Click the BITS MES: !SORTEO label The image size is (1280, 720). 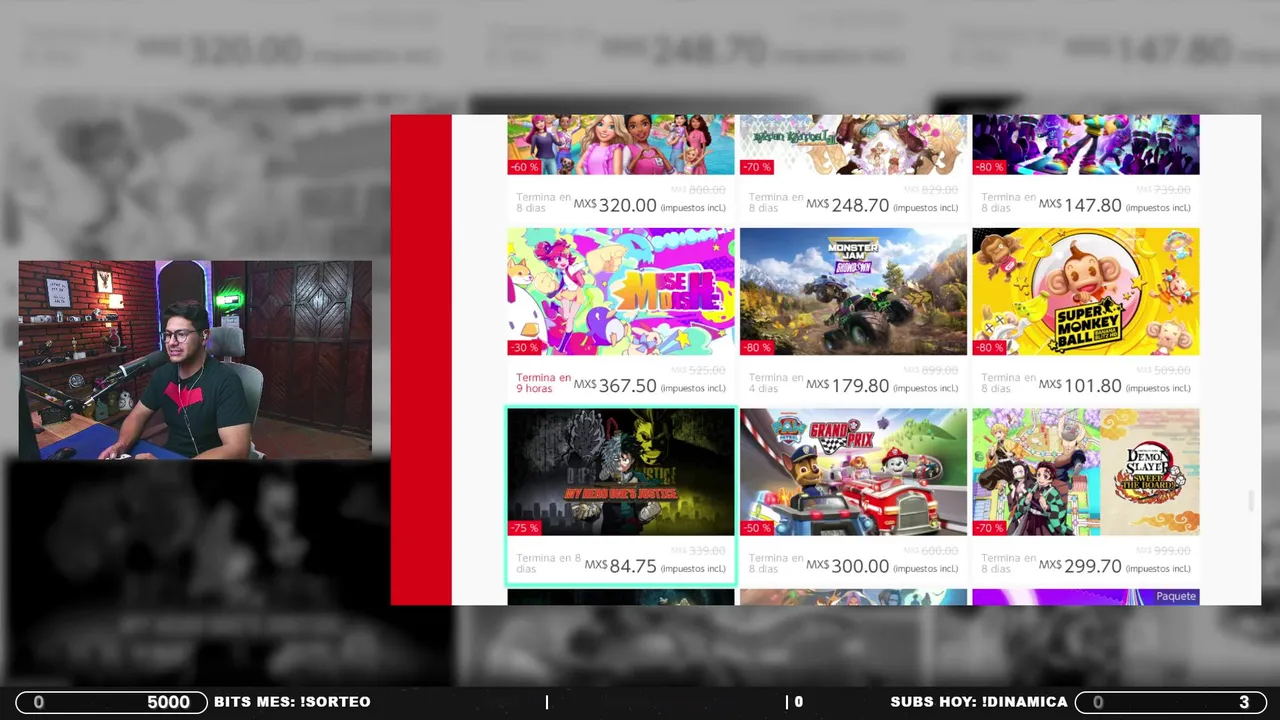pos(292,702)
